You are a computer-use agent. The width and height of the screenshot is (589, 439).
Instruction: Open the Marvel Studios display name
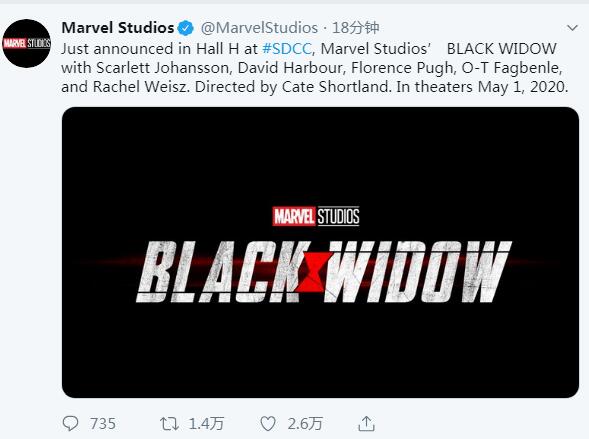(118, 28)
